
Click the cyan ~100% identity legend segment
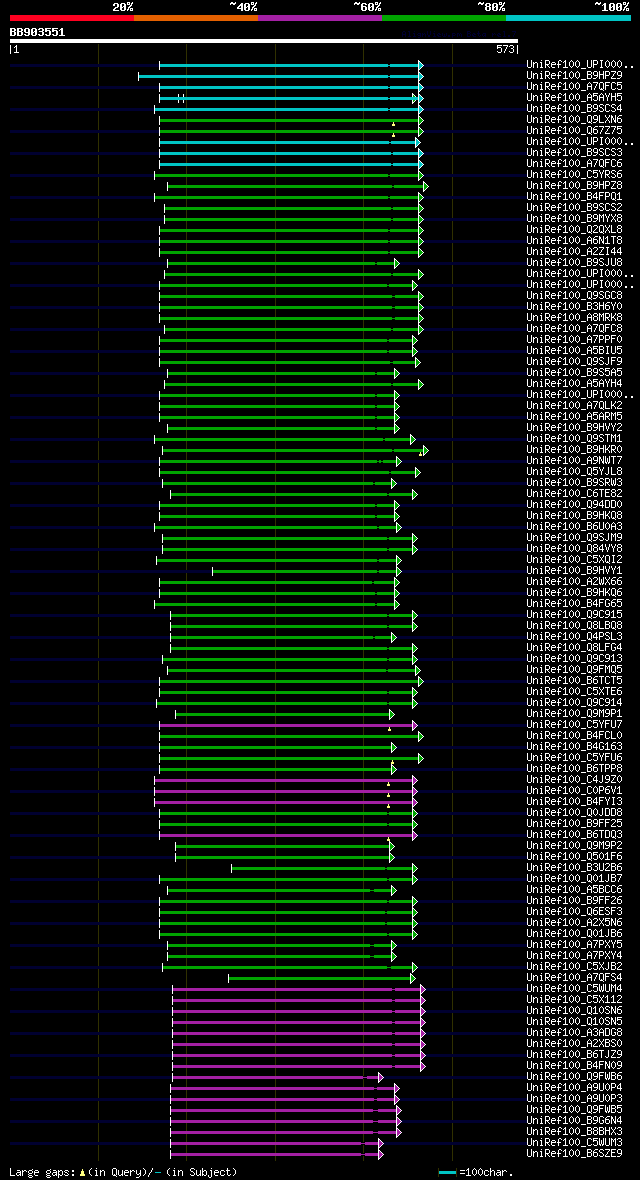[568, 17]
